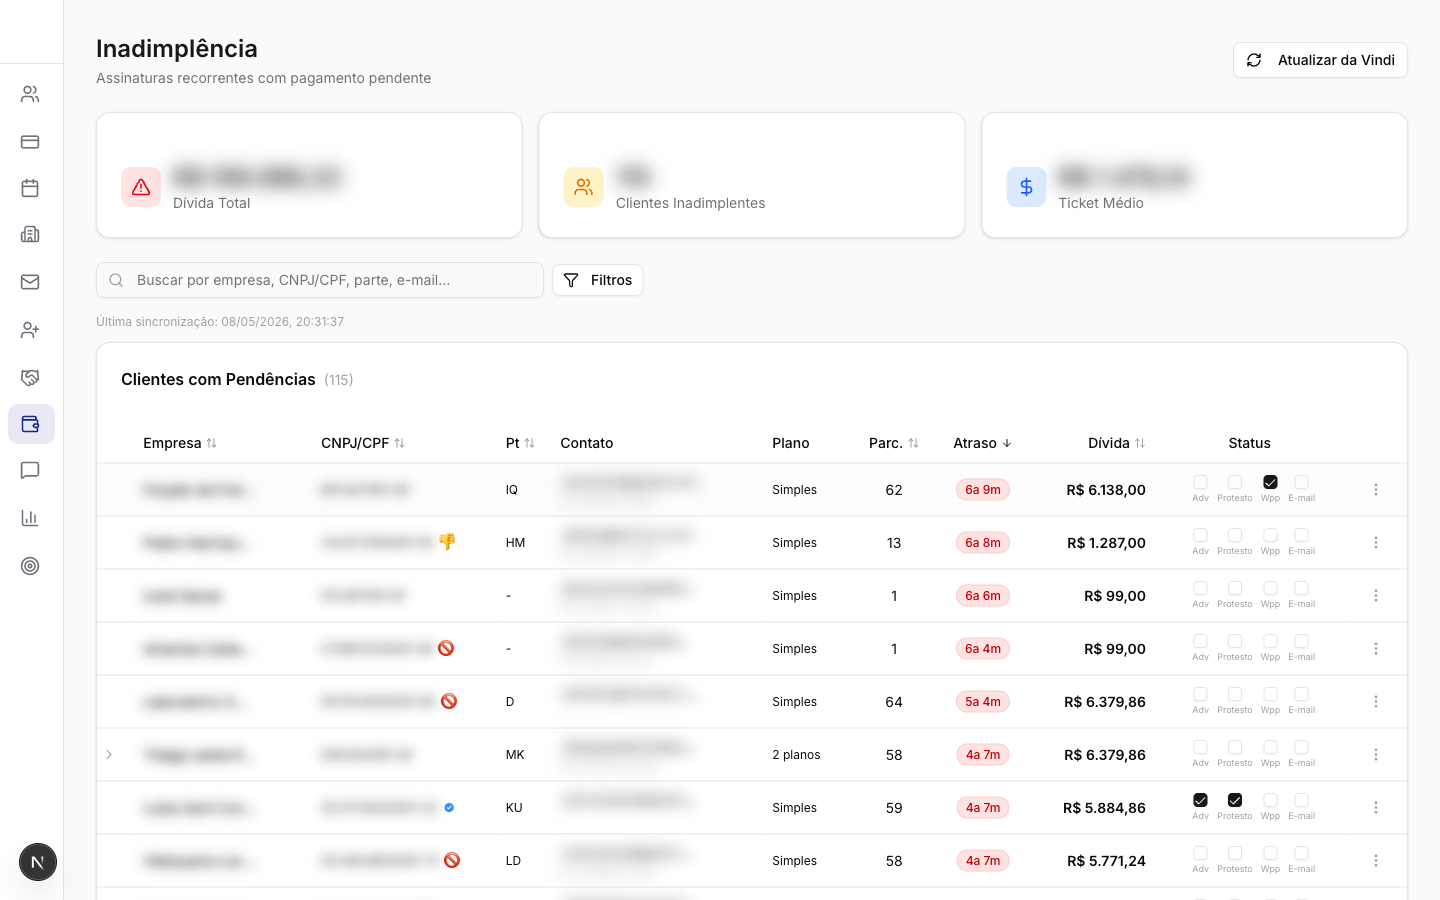Click the blocked icon in the D row

click(x=449, y=701)
